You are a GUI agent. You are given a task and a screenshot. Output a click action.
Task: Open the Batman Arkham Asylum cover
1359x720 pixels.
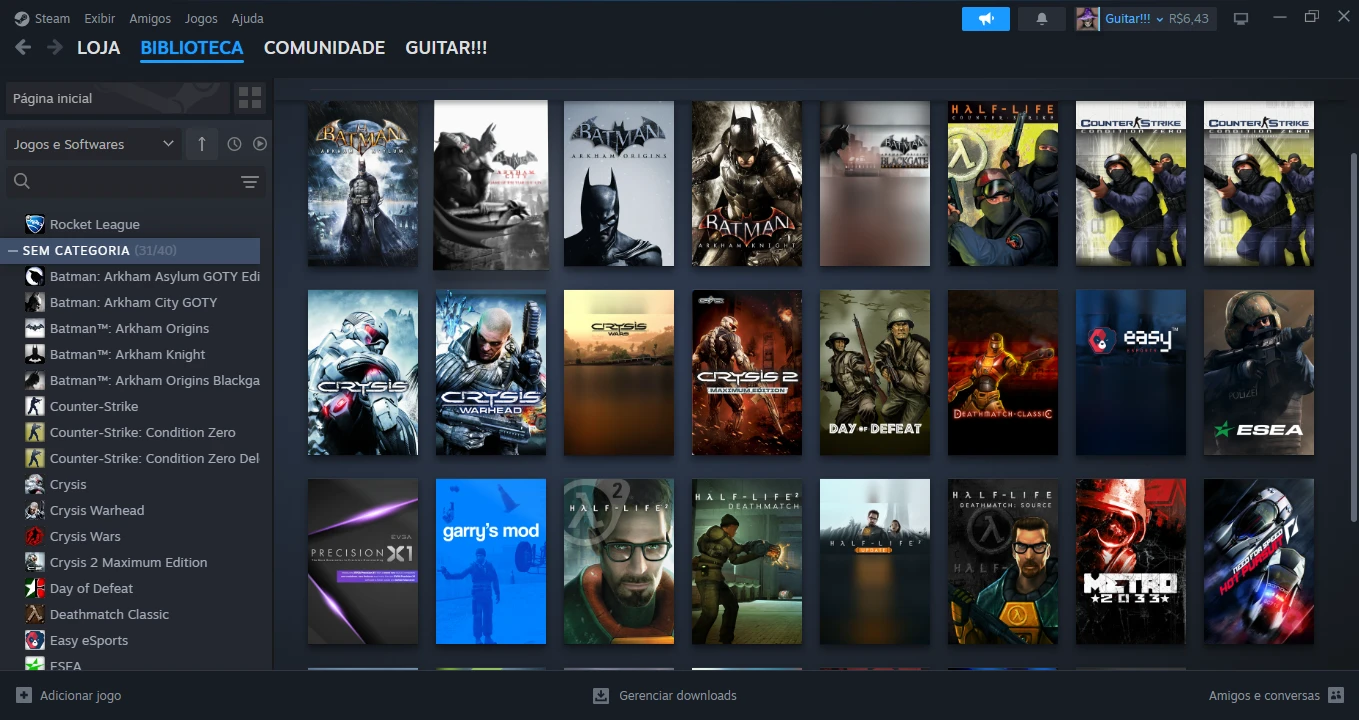(363, 183)
